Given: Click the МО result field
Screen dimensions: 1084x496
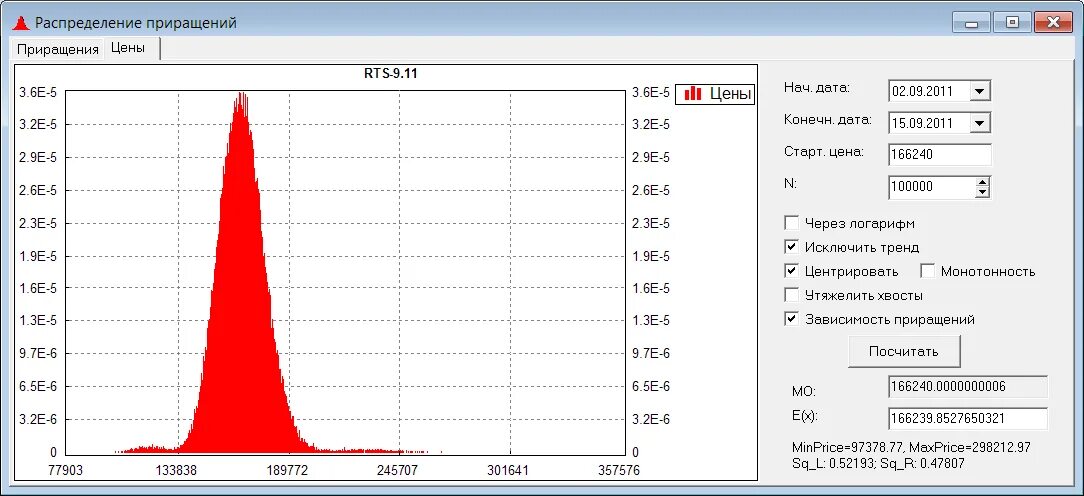Looking at the screenshot, I should [x=968, y=386].
